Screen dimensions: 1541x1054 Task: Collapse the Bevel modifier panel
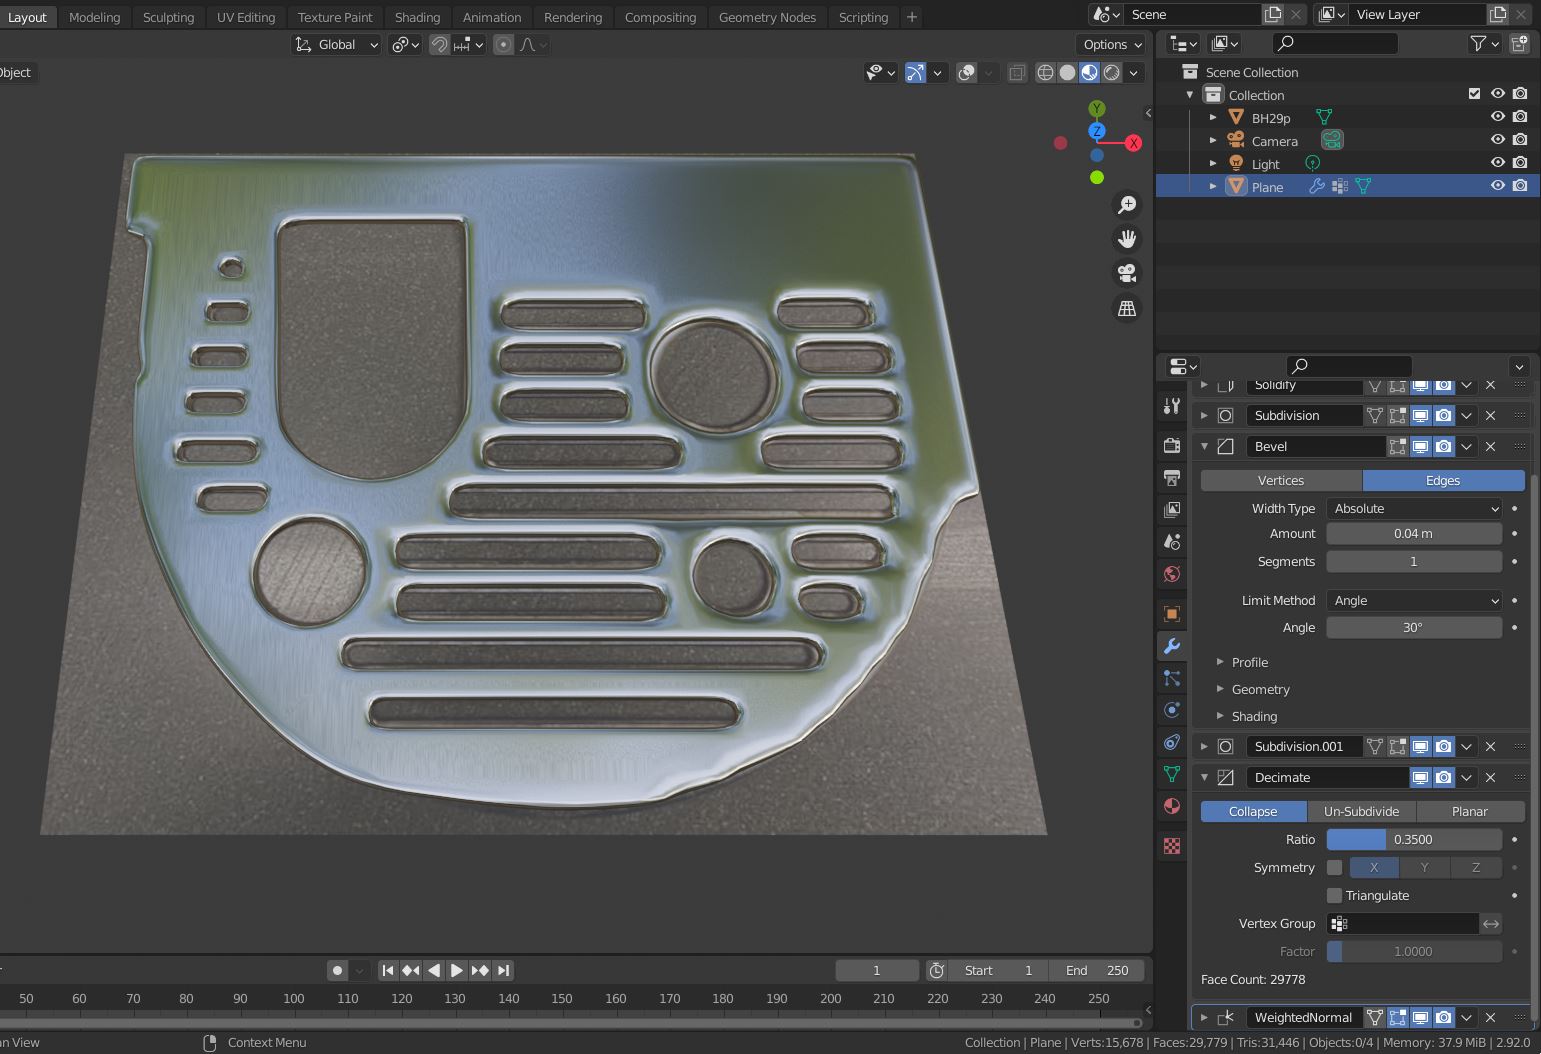1204,446
